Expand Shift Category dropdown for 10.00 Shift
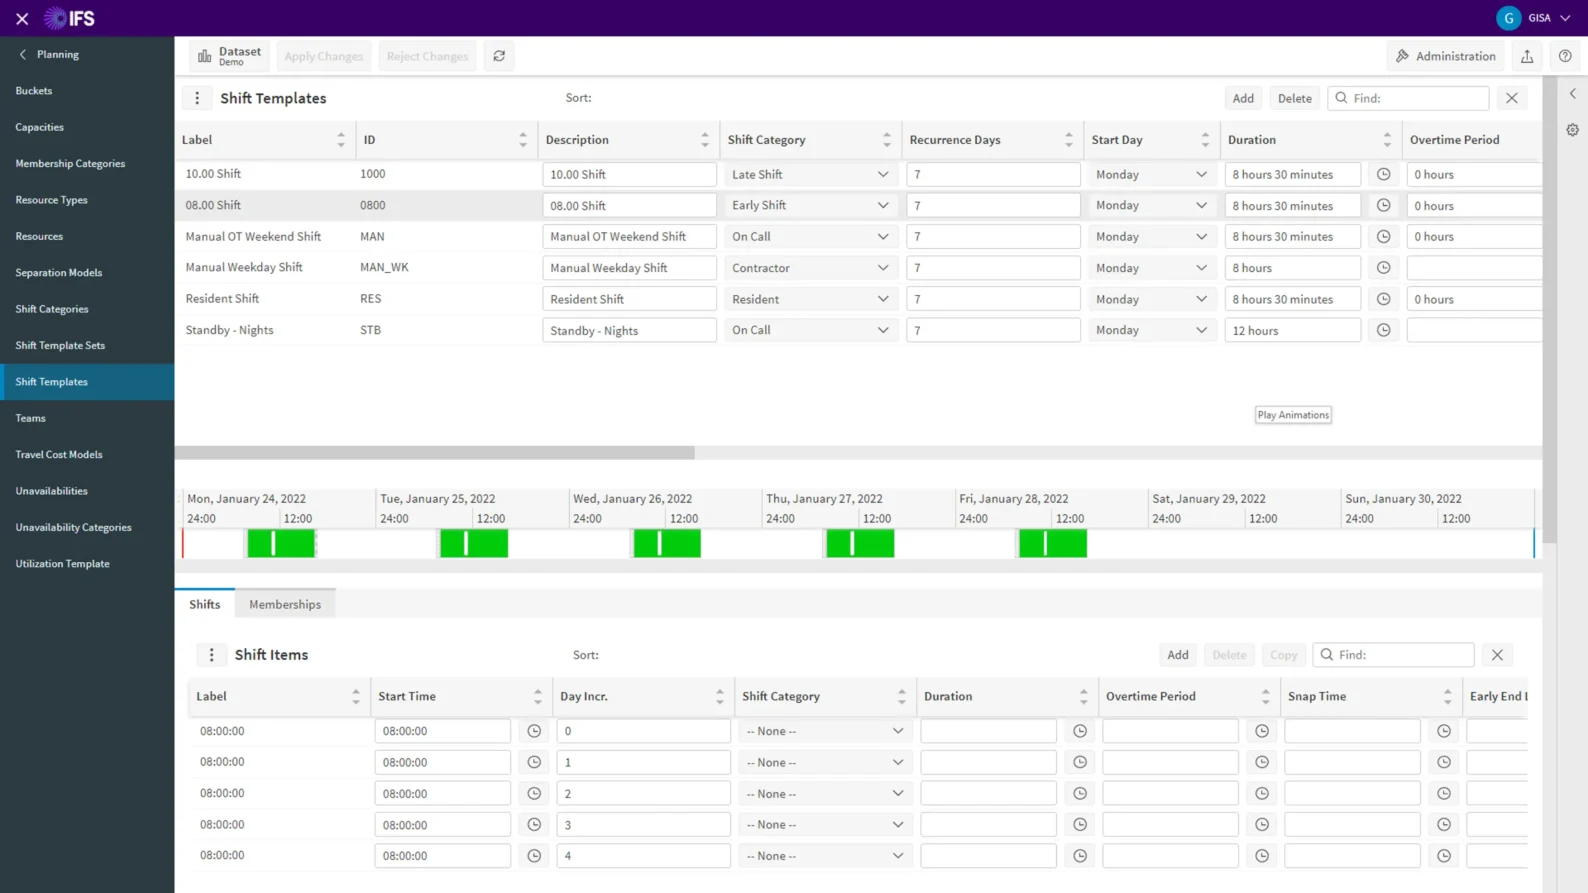The width and height of the screenshot is (1588, 893). pyautogui.click(x=882, y=174)
